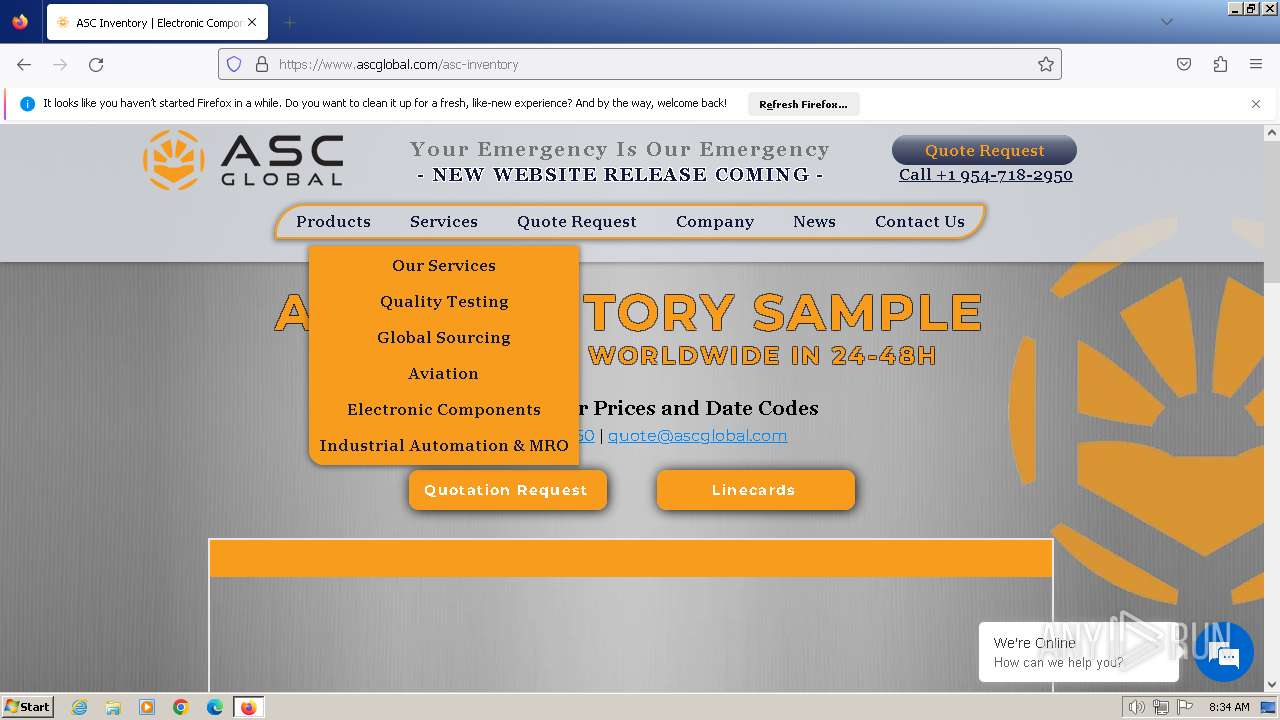Click the system clock 8:34 AM
Screen dimensions: 1280x720
(x=1229, y=707)
